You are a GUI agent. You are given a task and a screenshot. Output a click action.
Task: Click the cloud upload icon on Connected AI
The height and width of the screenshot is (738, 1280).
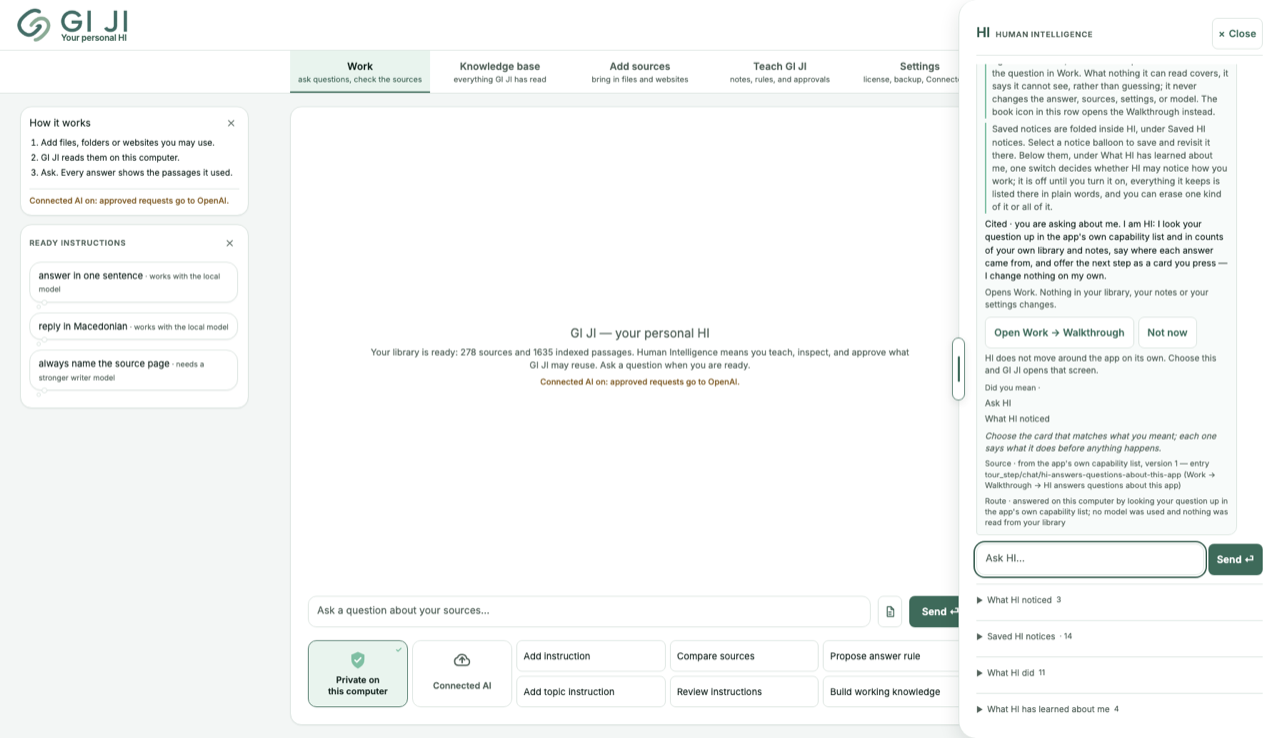tap(462, 660)
